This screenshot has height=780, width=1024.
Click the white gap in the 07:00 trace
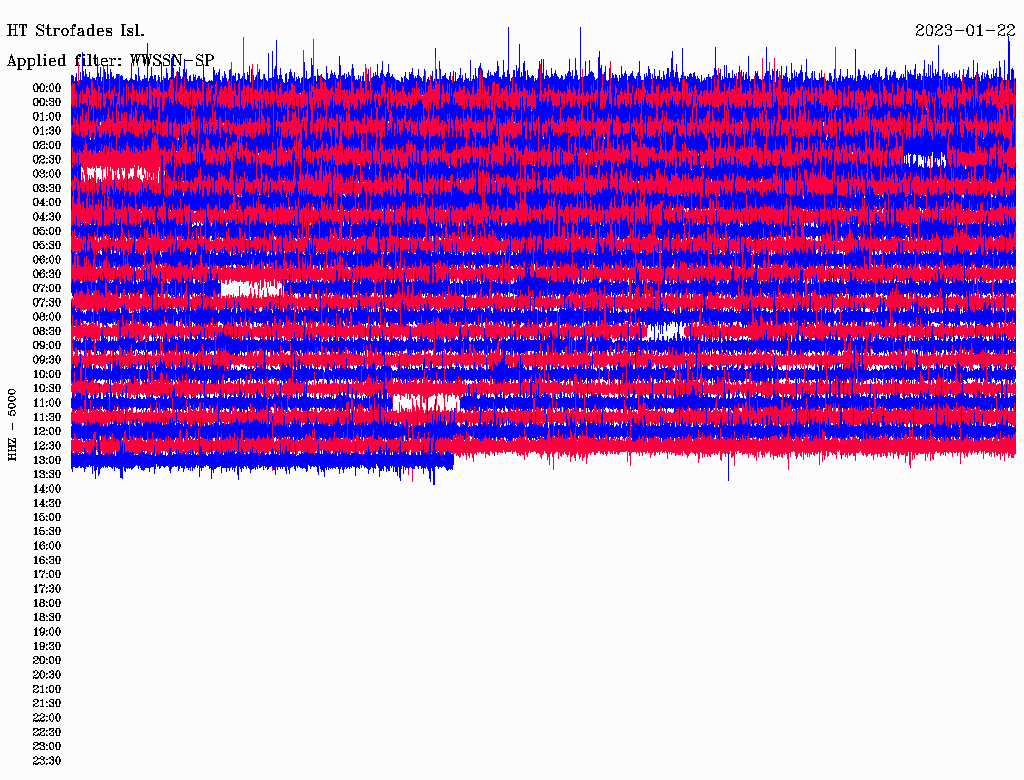pyautogui.click(x=251, y=288)
